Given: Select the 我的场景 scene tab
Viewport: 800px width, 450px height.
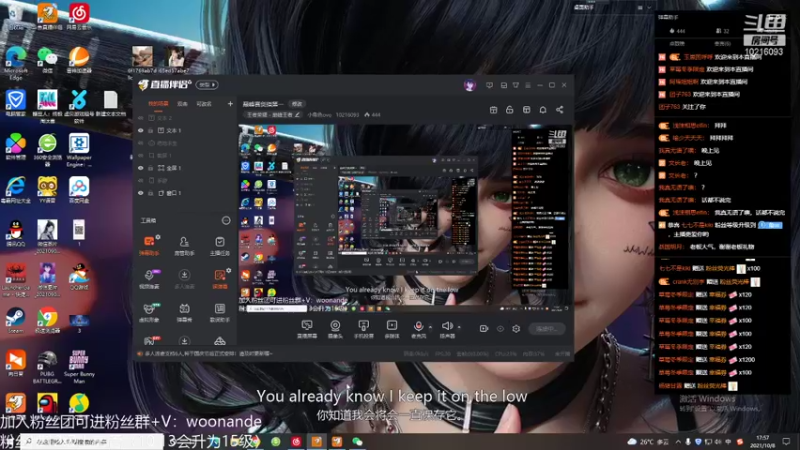Looking at the screenshot, I should click(158, 104).
